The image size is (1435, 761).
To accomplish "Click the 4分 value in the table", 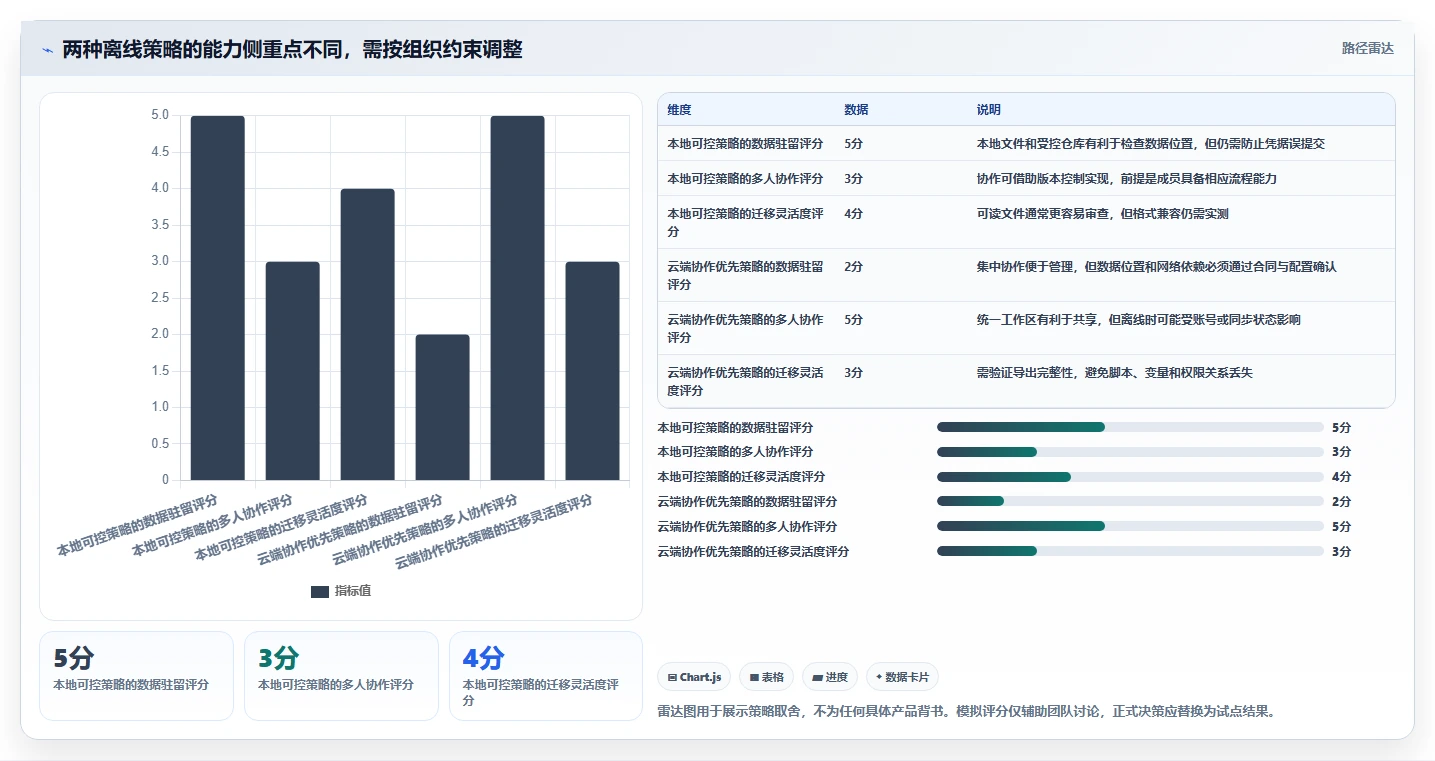I will coord(853,214).
